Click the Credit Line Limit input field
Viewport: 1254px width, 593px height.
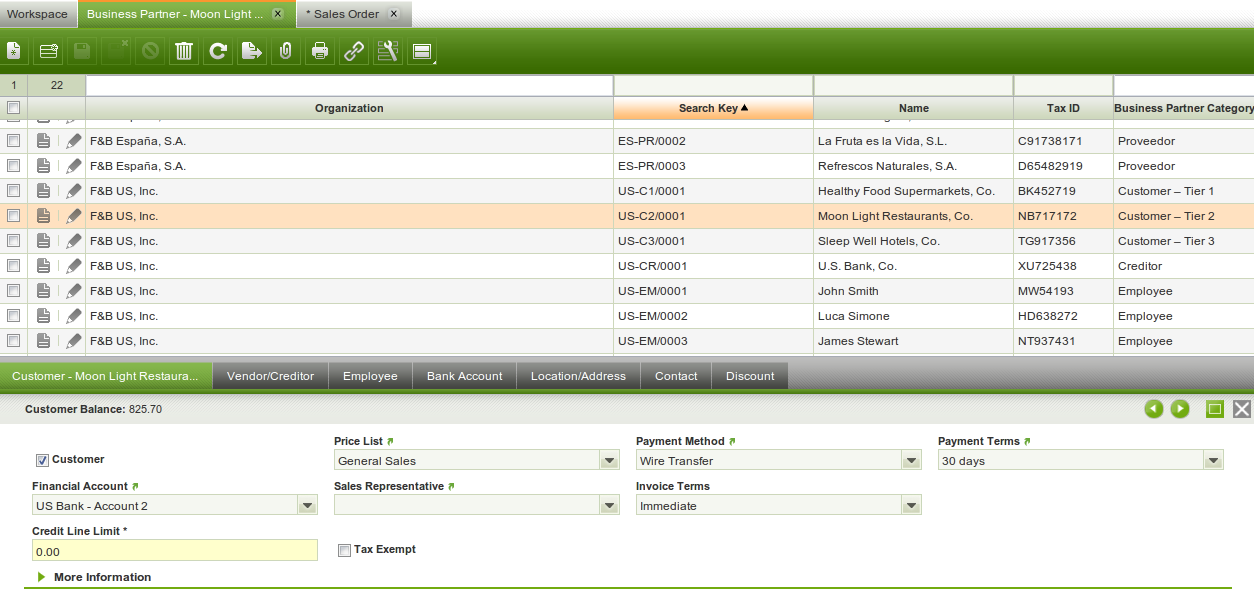(x=174, y=551)
